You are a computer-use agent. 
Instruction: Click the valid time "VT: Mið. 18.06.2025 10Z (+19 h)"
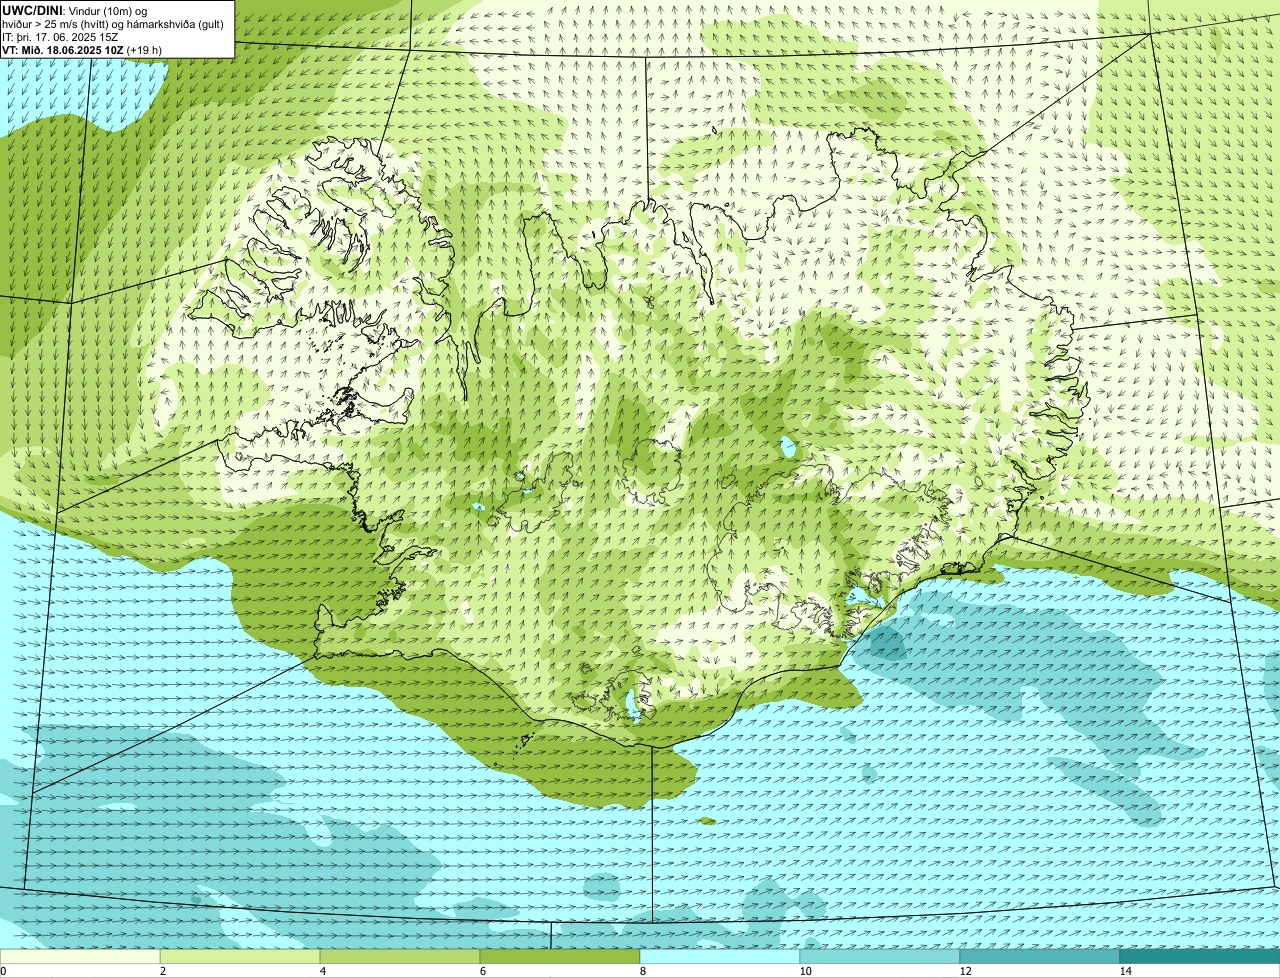point(82,49)
